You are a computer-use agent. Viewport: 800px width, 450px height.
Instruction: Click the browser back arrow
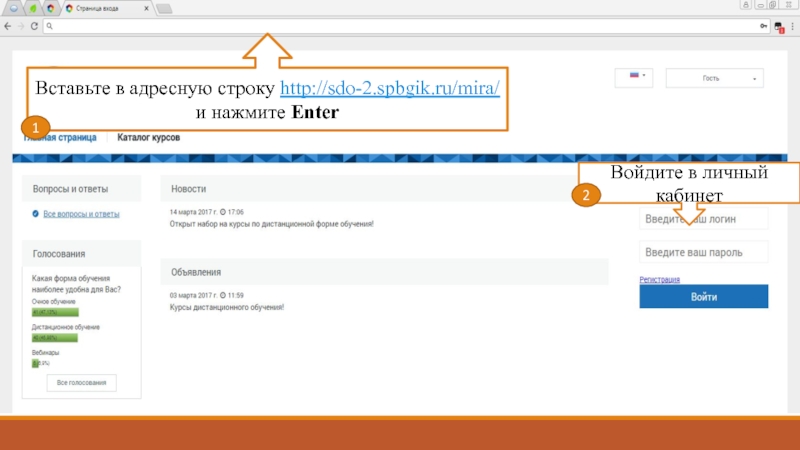click(x=9, y=27)
